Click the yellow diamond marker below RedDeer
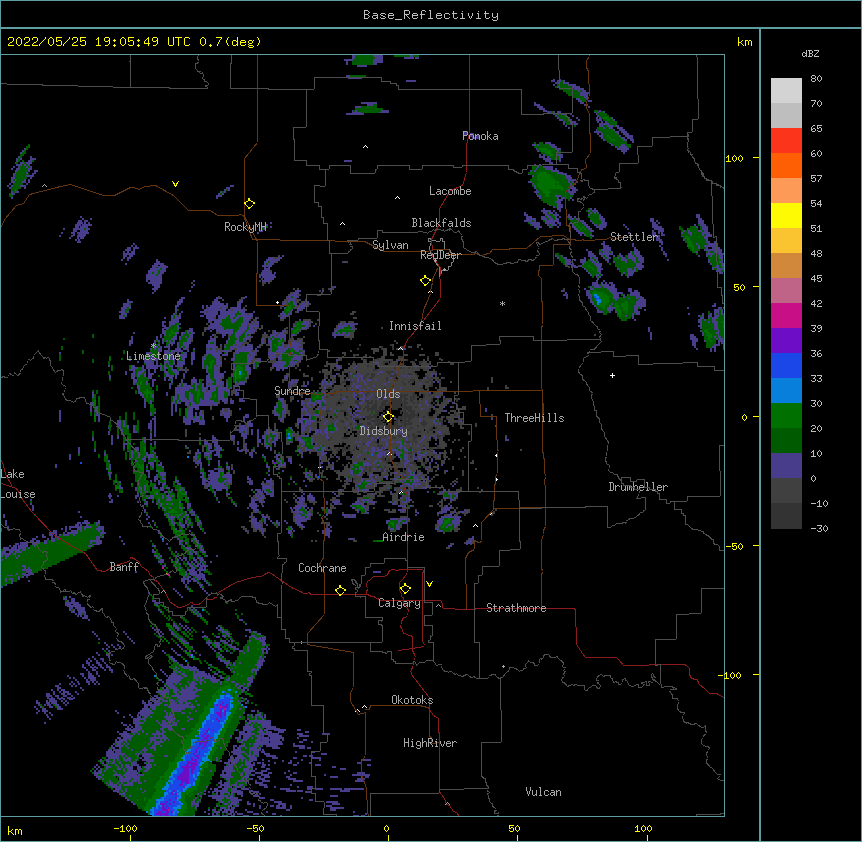The height and width of the screenshot is (842, 862). pos(426,281)
